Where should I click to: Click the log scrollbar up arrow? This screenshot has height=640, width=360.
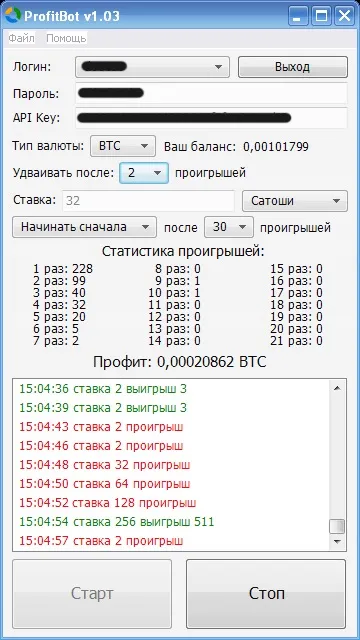[x=337, y=389]
